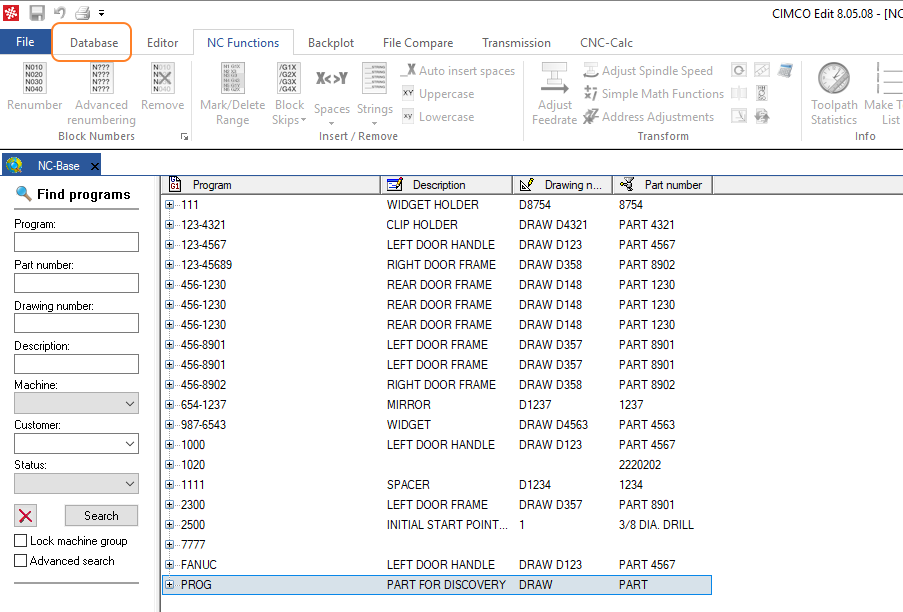Open the Machine dropdown

(76, 404)
